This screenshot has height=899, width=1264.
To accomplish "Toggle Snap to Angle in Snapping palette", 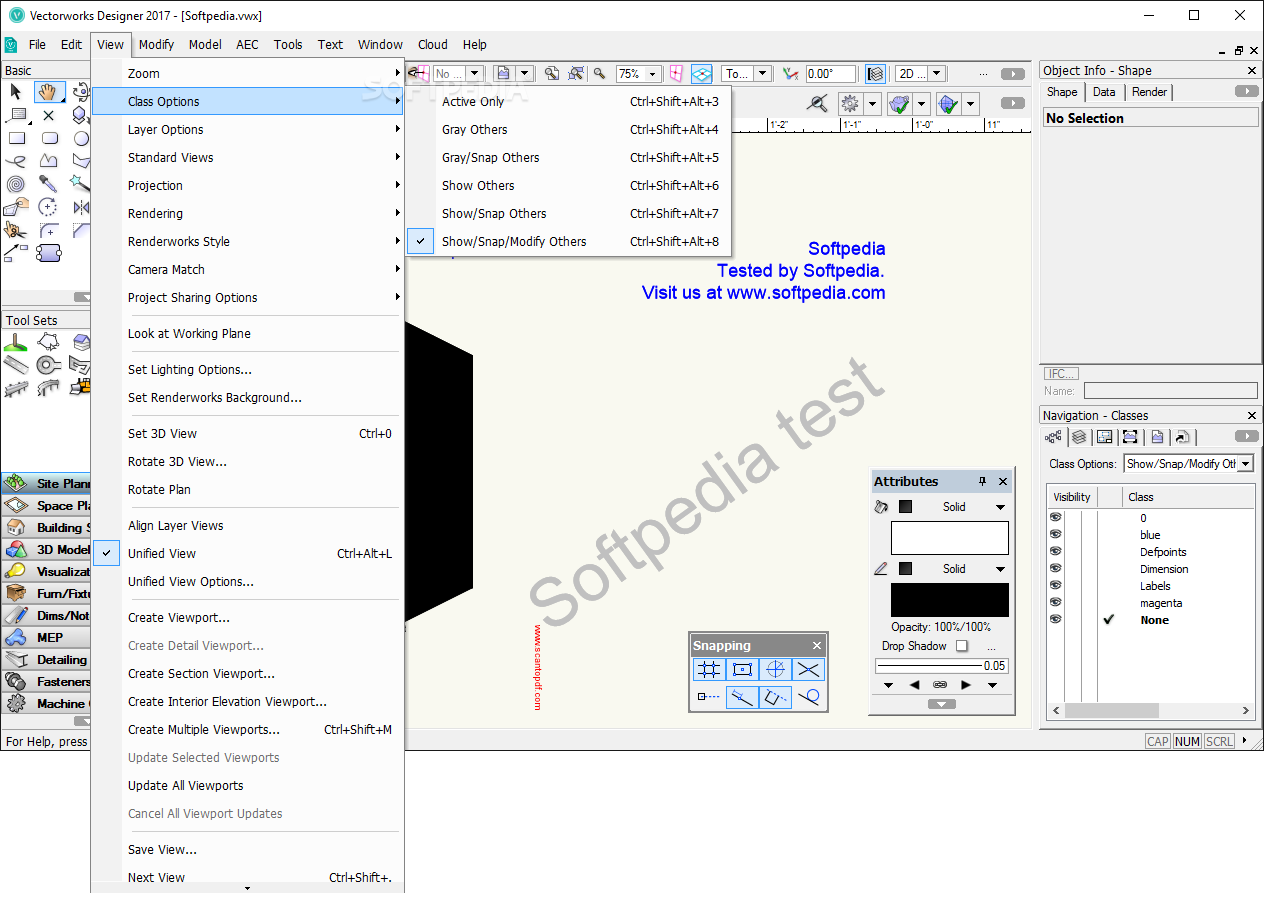I will (x=775, y=670).
